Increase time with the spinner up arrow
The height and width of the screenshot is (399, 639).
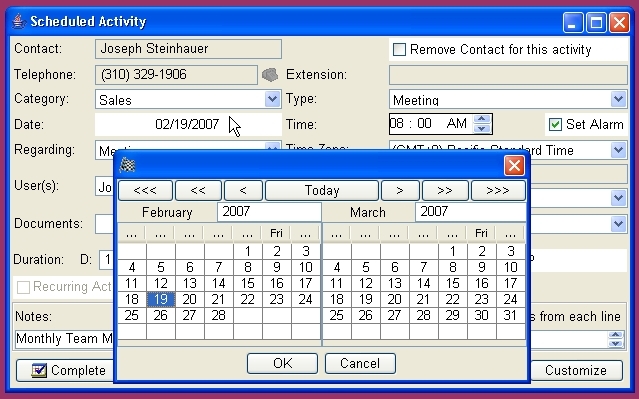tap(482, 119)
